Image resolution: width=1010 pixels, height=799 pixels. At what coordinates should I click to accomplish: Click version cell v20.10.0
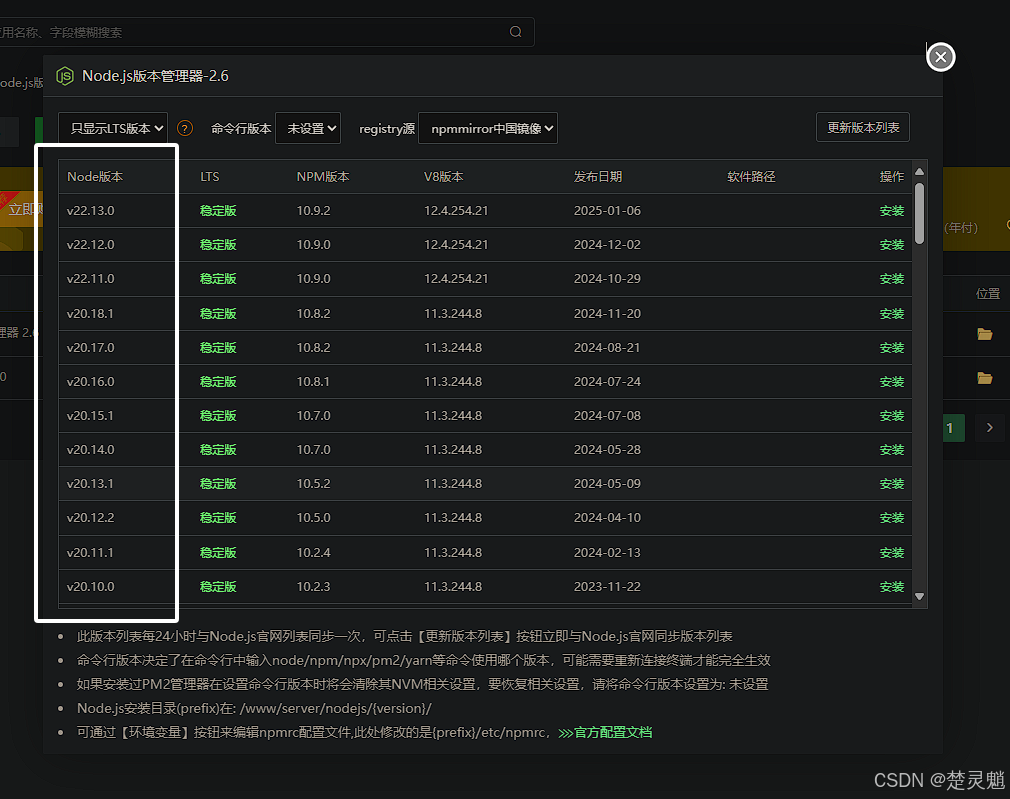pyautogui.click(x=90, y=587)
